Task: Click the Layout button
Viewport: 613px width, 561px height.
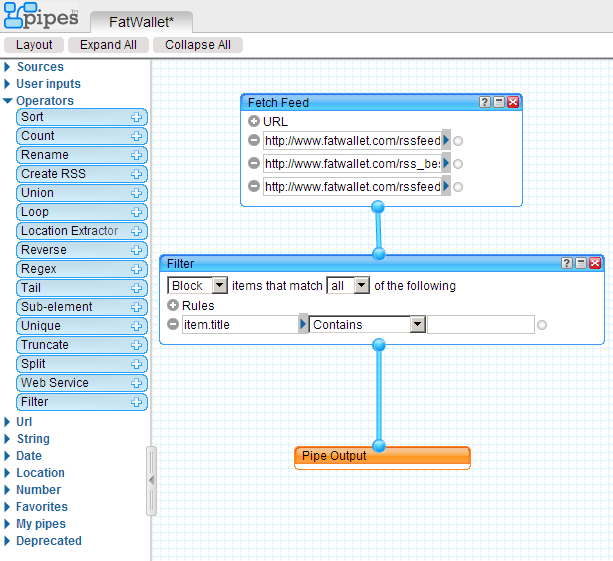Action: click(x=34, y=45)
